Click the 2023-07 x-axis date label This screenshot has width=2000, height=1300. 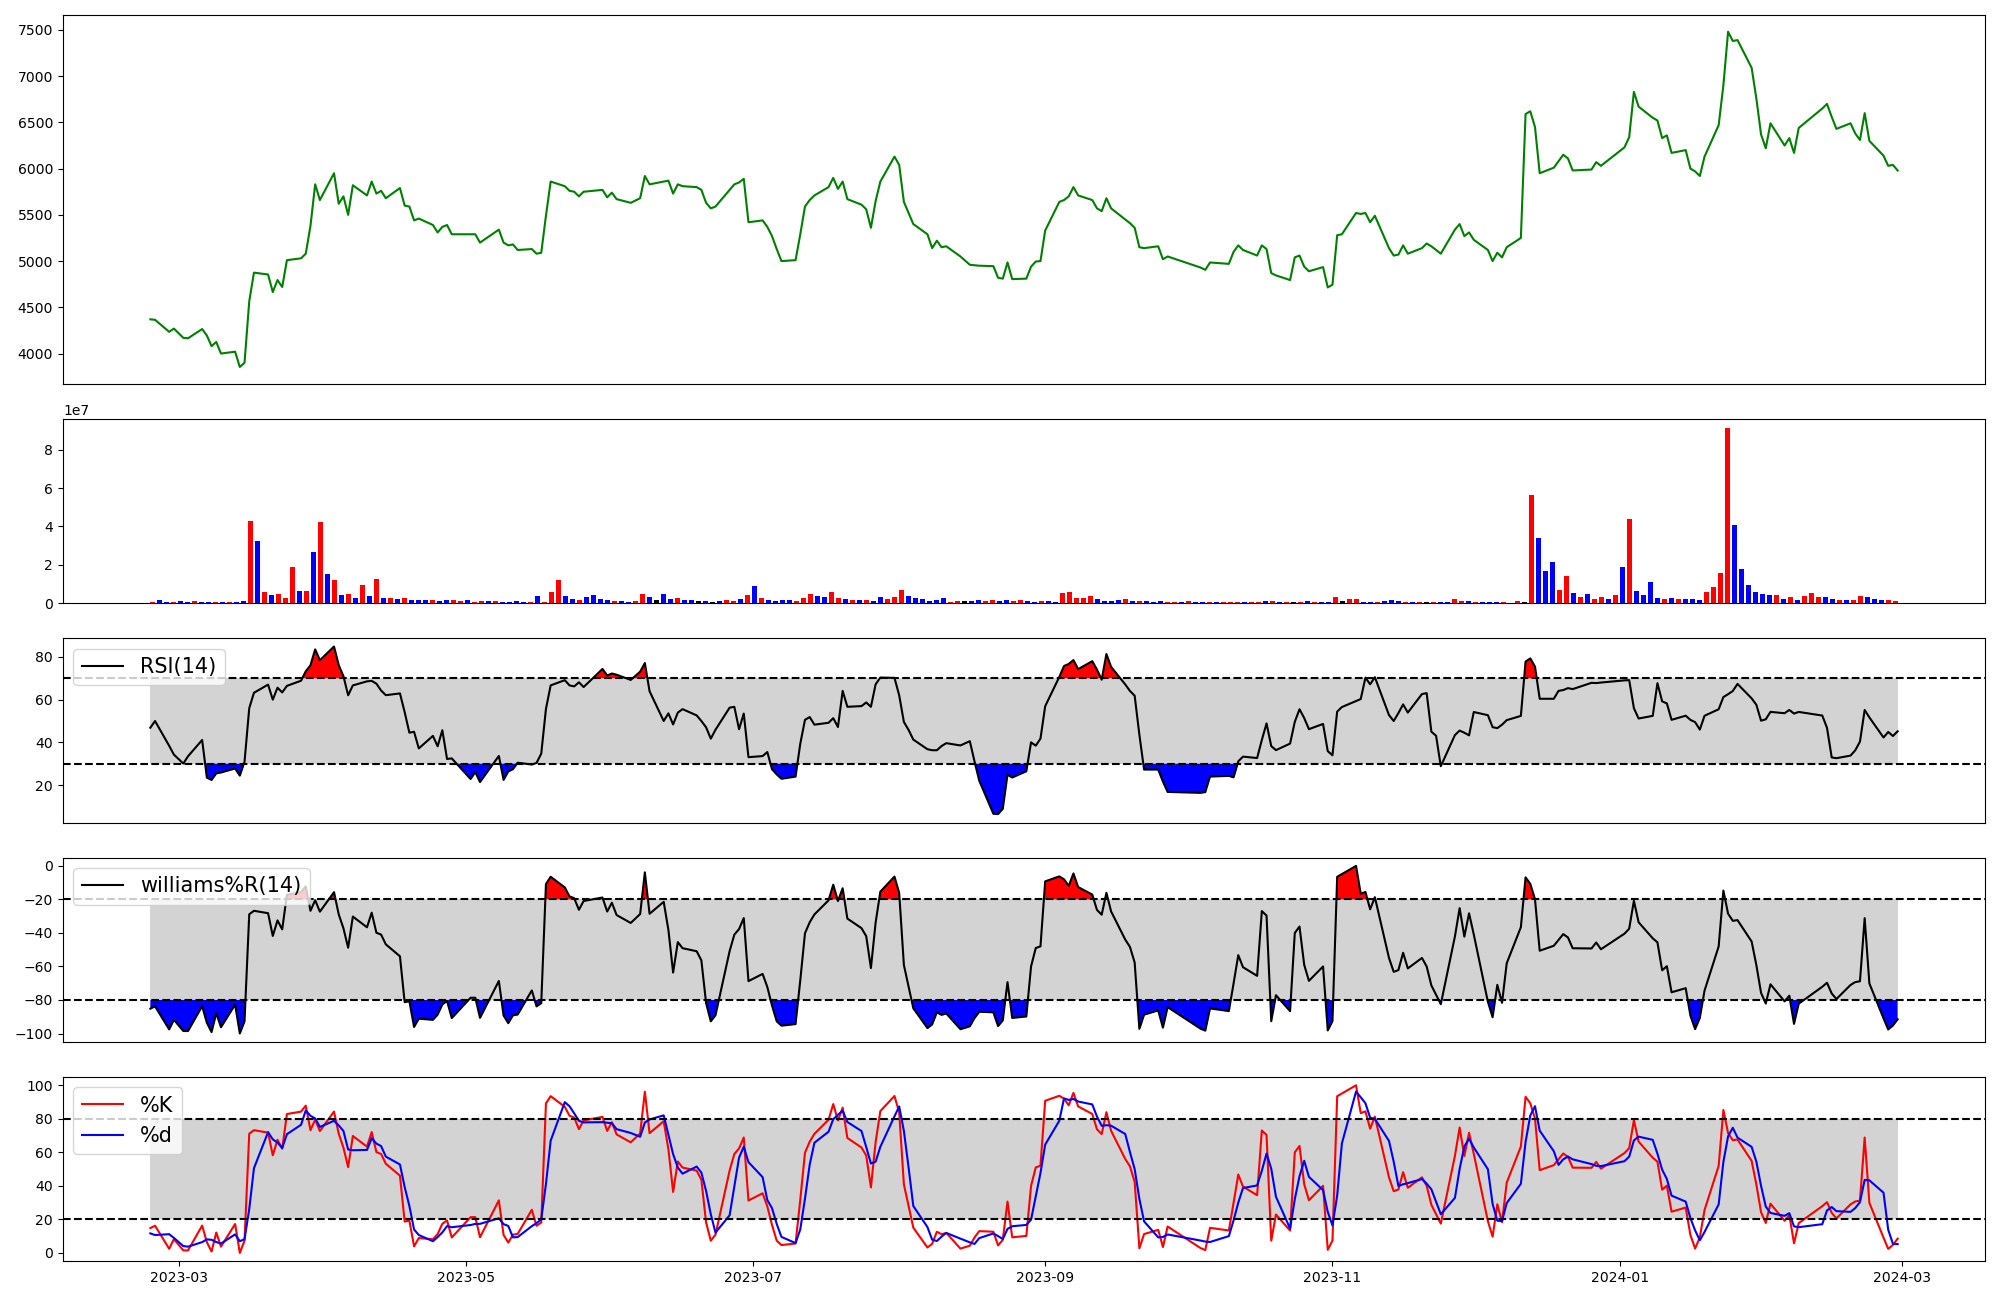(753, 1276)
